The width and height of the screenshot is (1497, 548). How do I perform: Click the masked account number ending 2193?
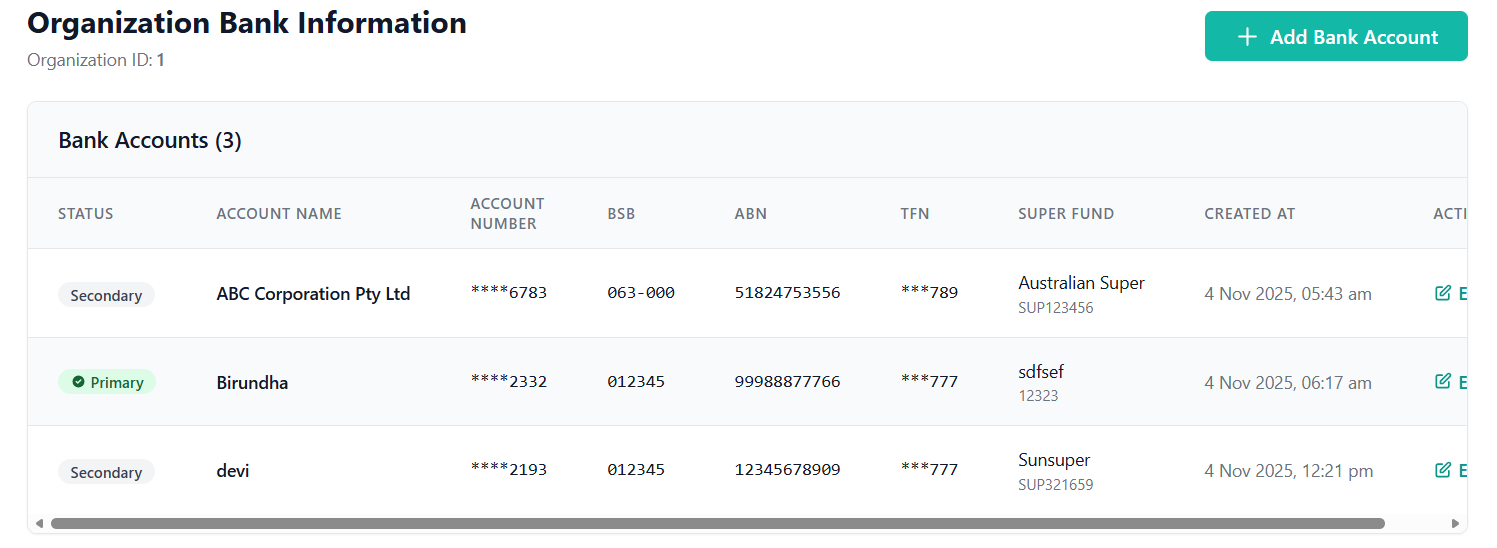tap(508, 470)
